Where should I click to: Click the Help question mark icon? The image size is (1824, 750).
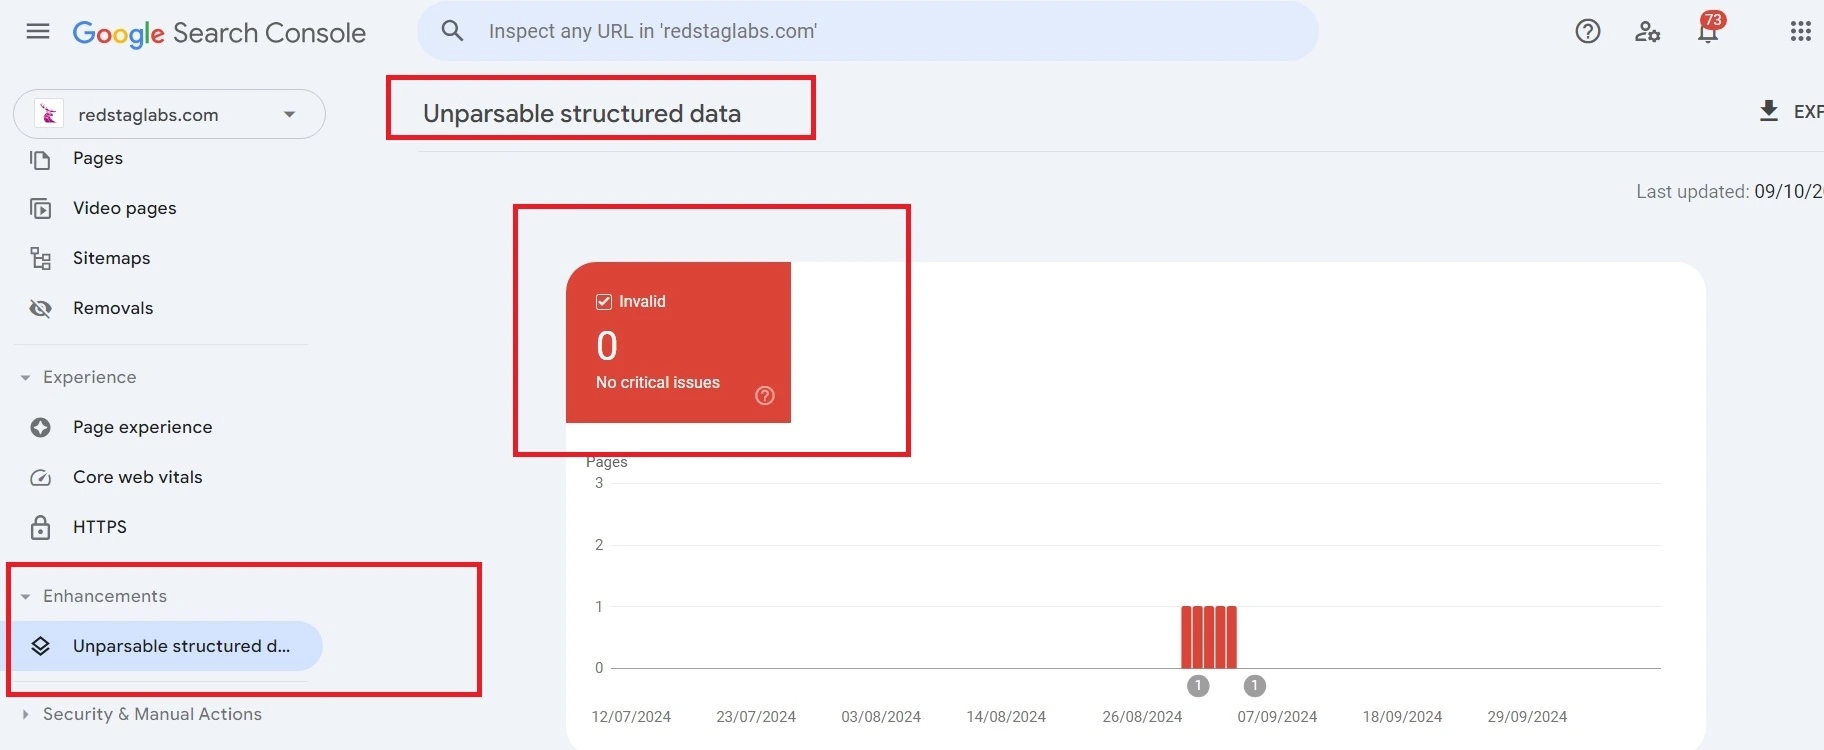(1587, 32)
